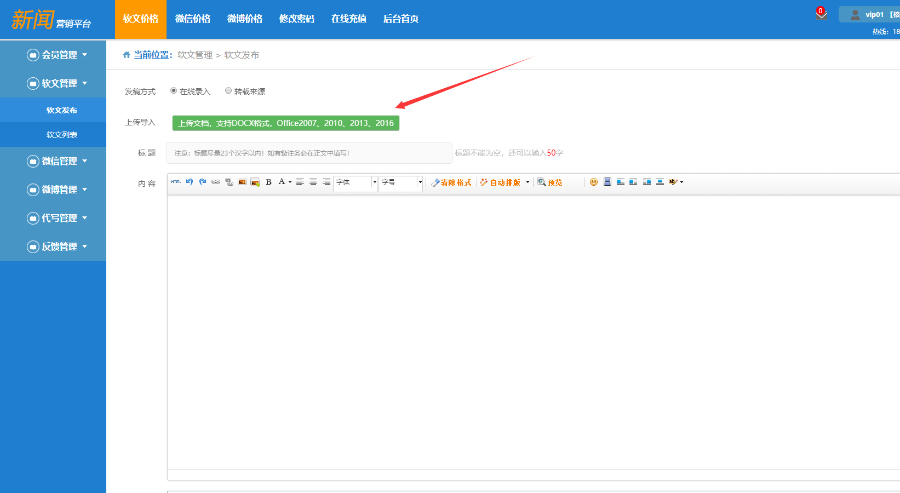Click the emoticon smiley icon in editor
Viewport: 900px width, 493px height.
[x=593, y=183]
